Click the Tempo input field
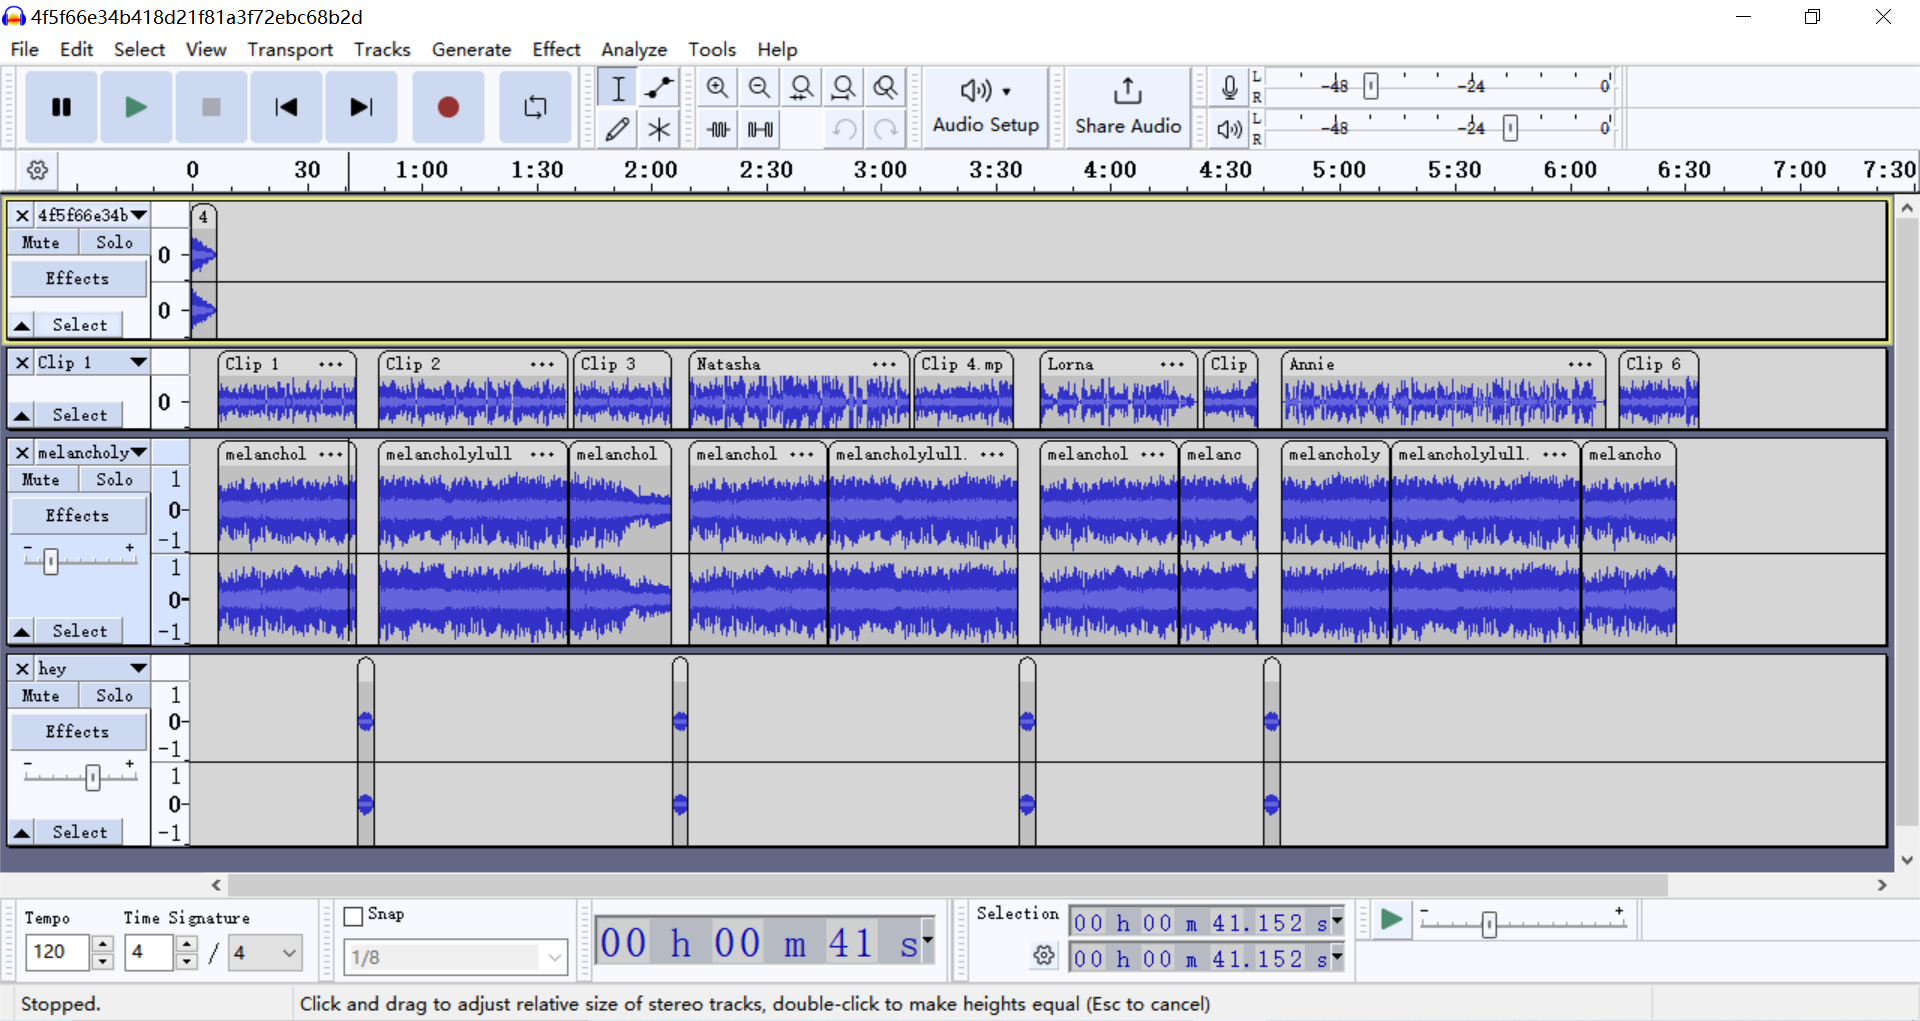 pos(57,952)
